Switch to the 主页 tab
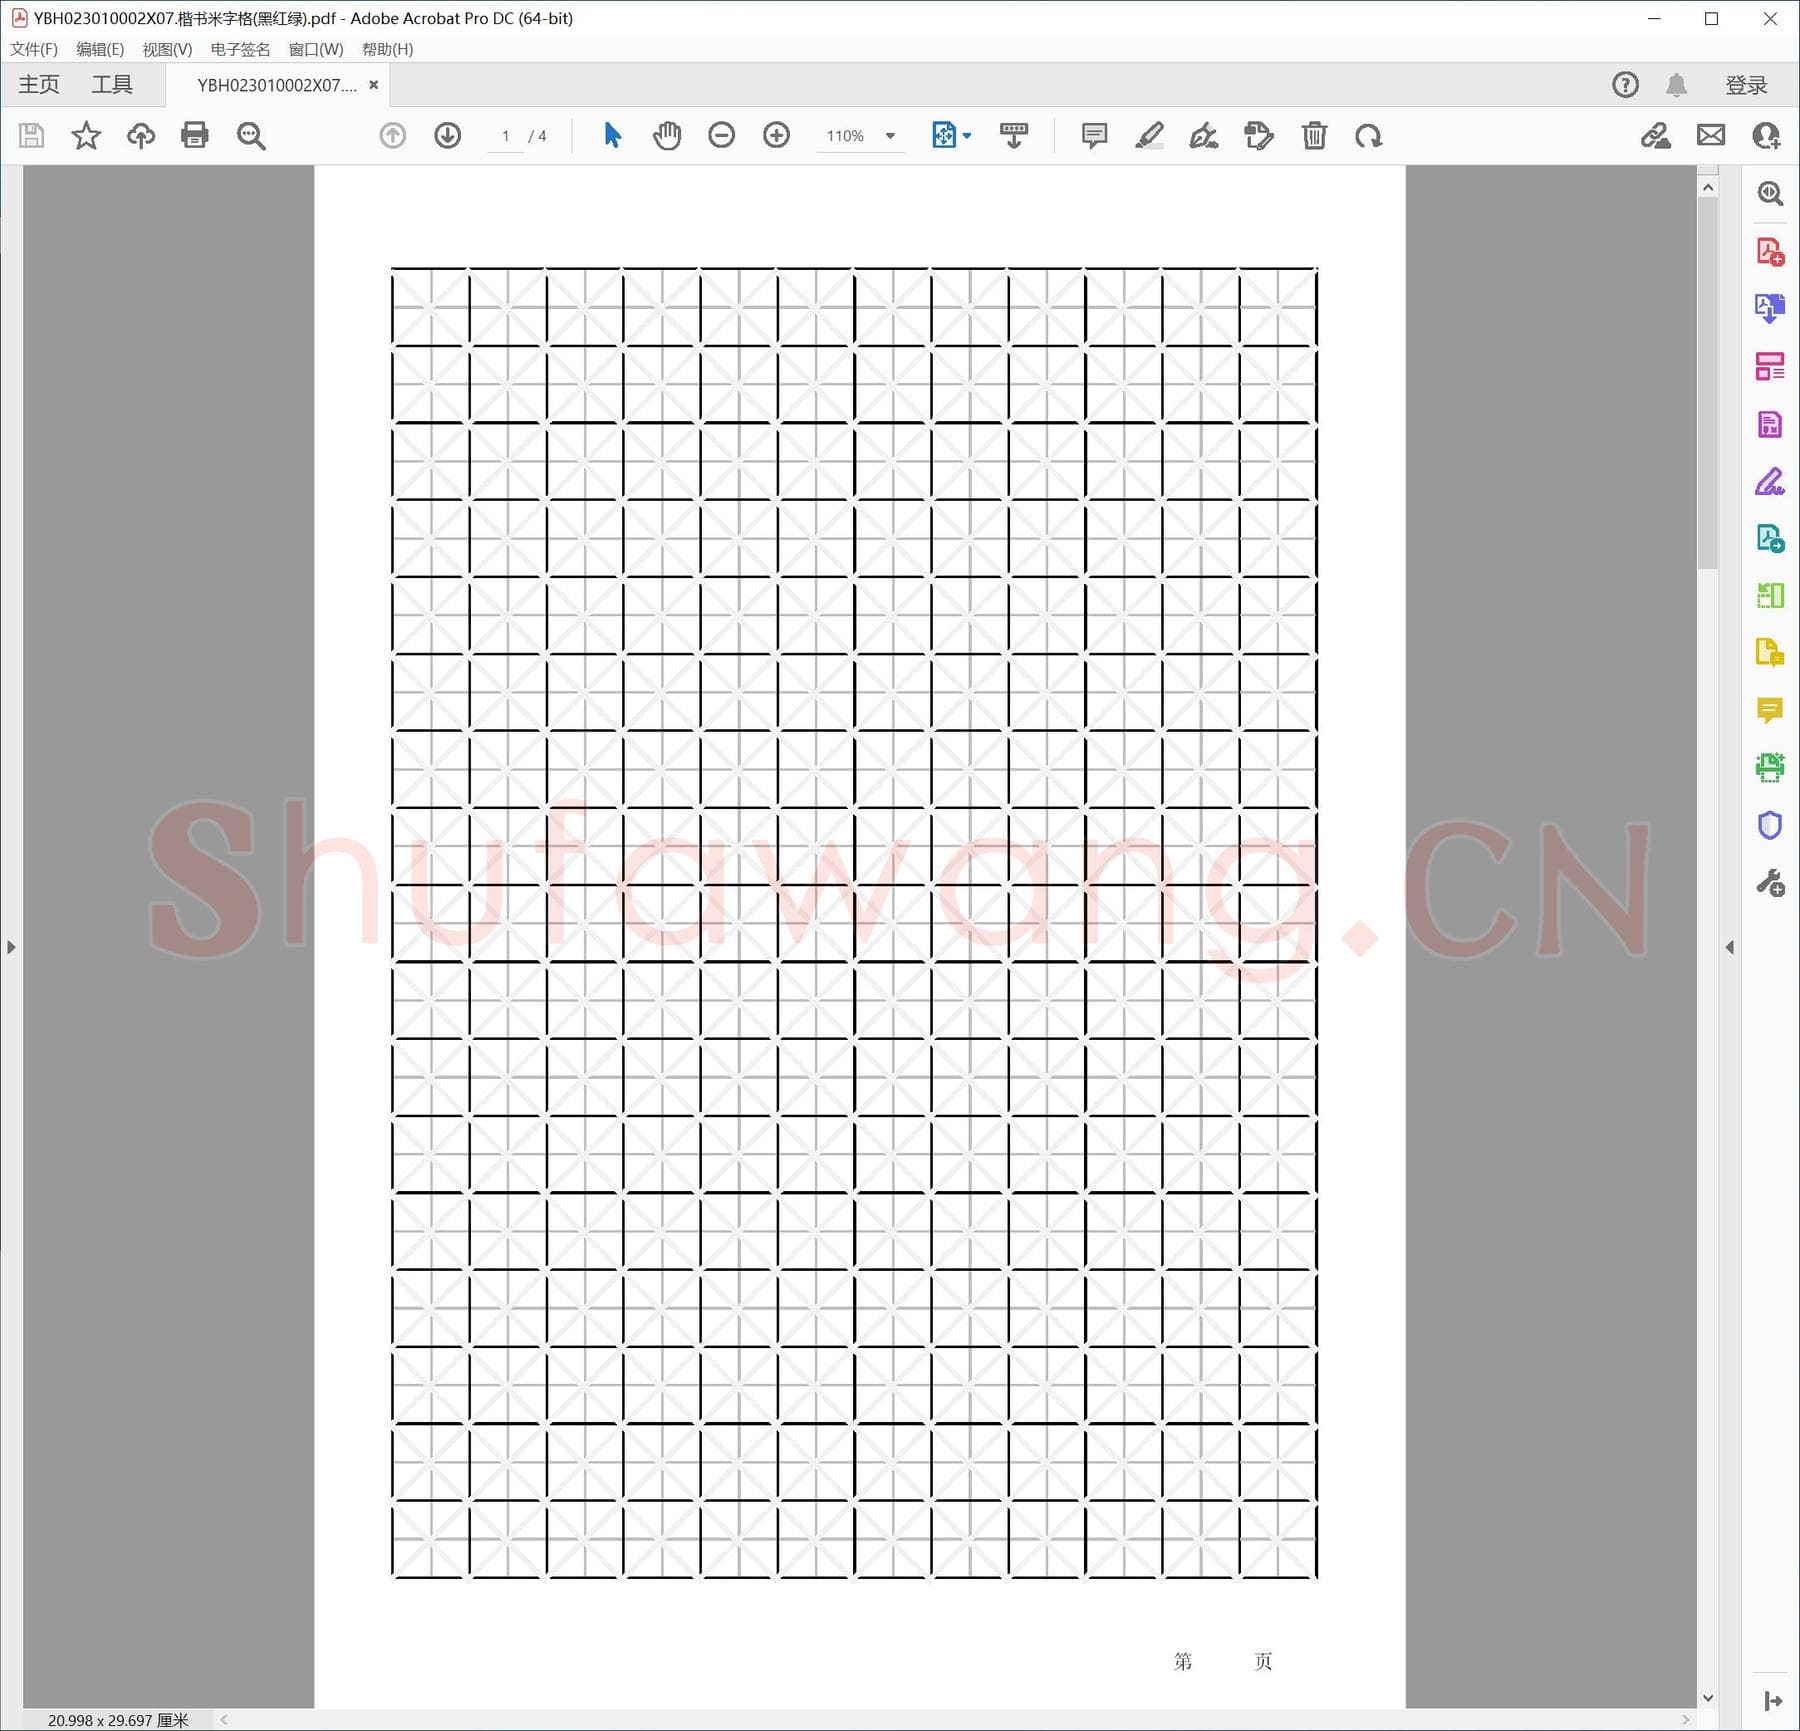This screenshot has height=1731, width=1800. [x=39, y=85]
